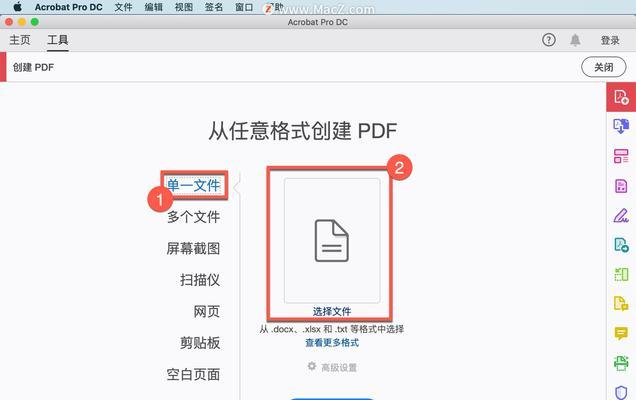Click the advanced settings gear icon
This screenshot has height=400, width=636.
pos(312,366)
